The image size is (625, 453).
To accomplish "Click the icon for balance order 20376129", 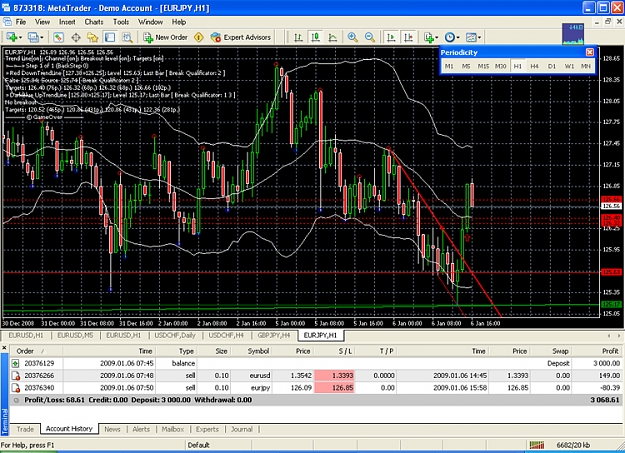I will (x=15, y=363).
